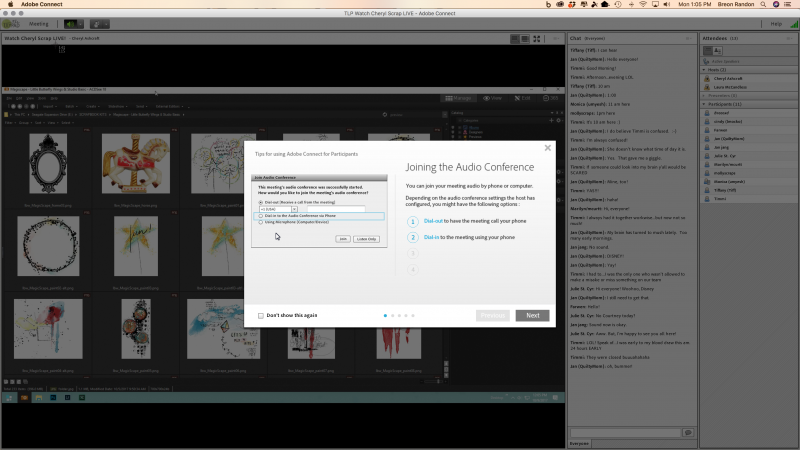This screenshot has width=800, height=450.
Task: Click the step 1 Dial-out circle
Action: point(413,221)
